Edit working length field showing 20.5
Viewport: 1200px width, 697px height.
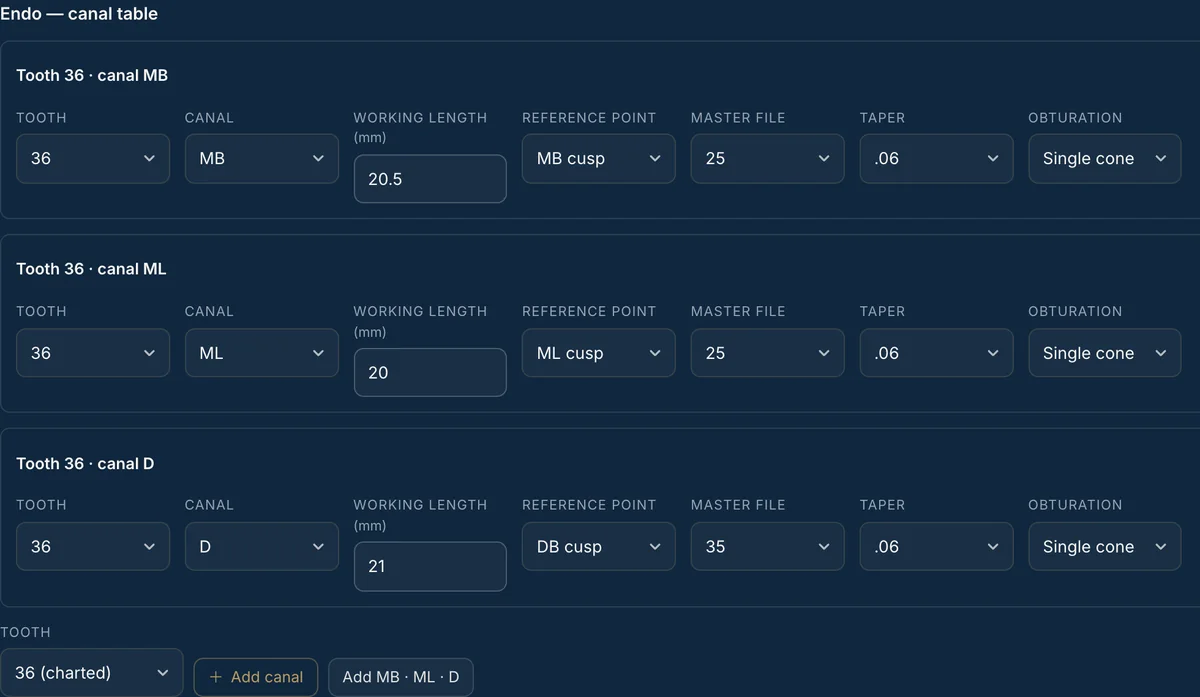pos(430,179)
